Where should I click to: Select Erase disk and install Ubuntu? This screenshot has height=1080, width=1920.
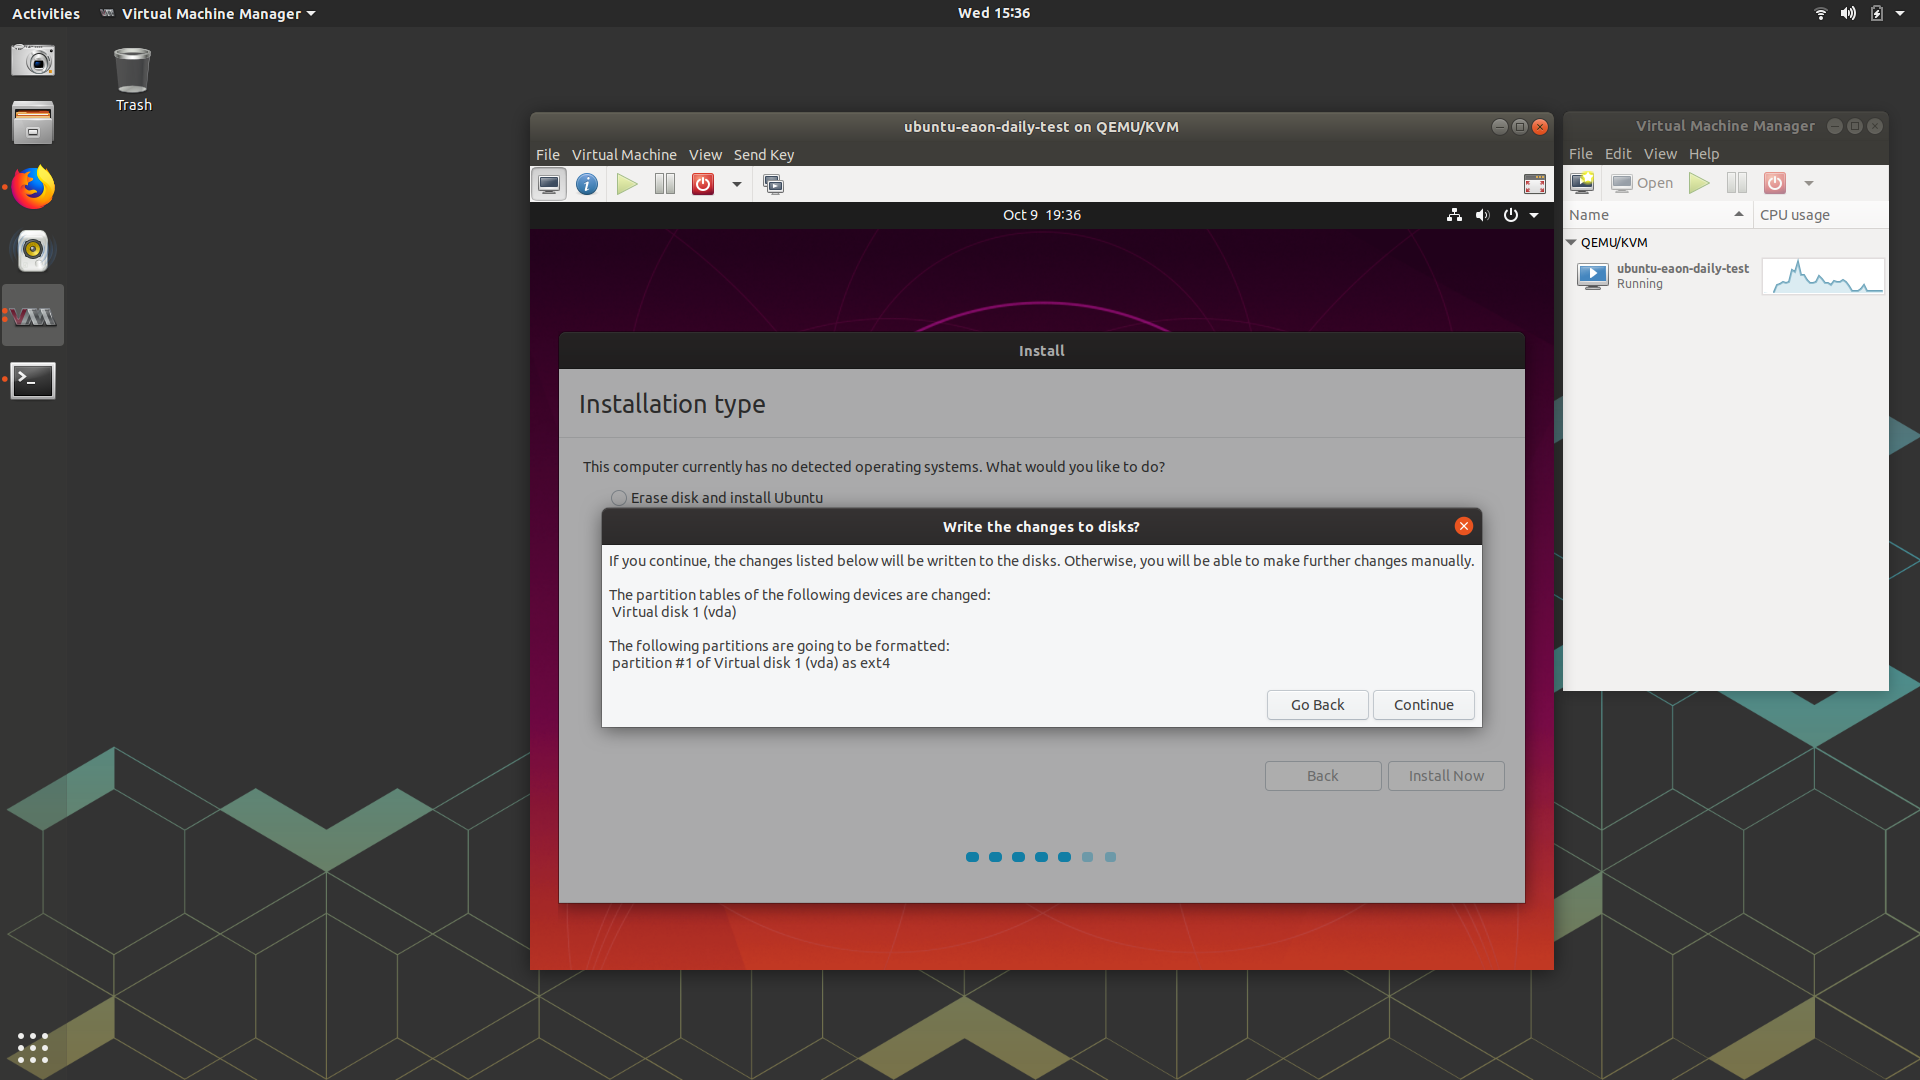pos(717,498)
